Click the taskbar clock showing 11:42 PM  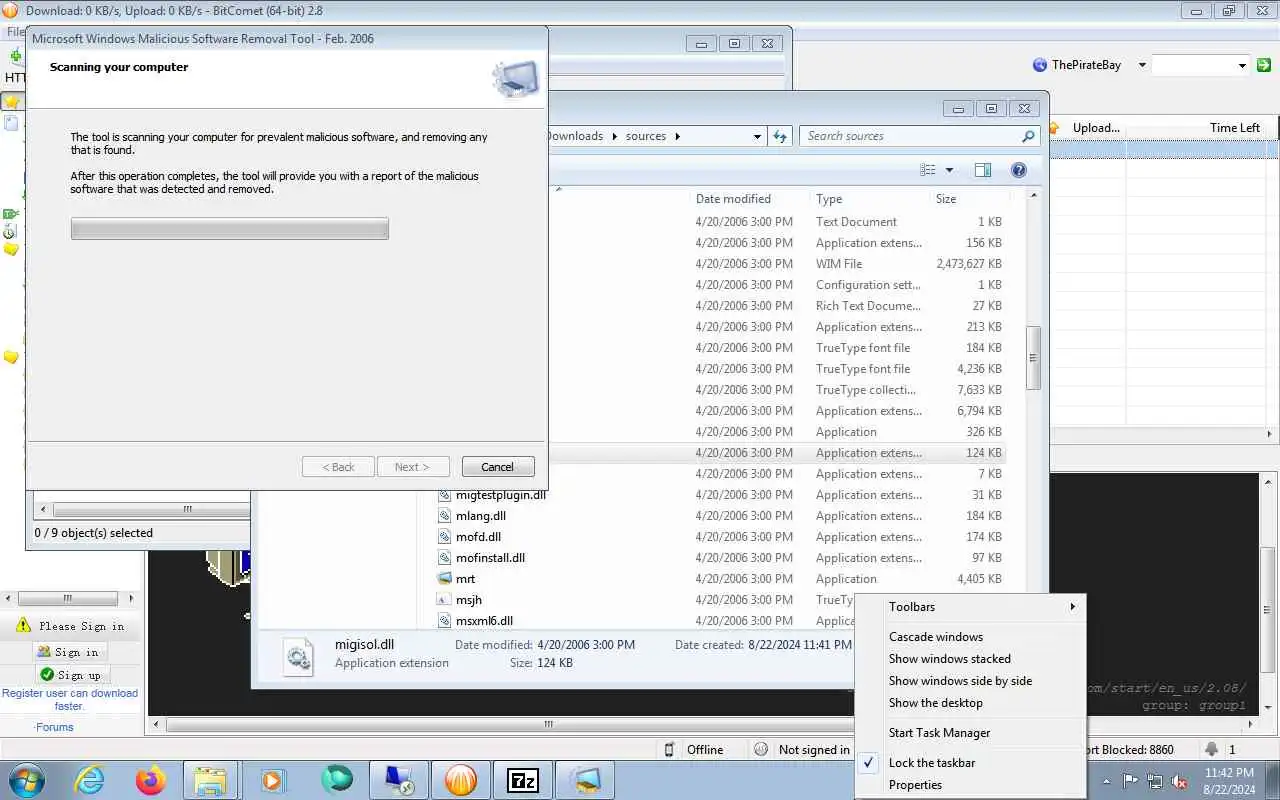tap(1229, 781)
